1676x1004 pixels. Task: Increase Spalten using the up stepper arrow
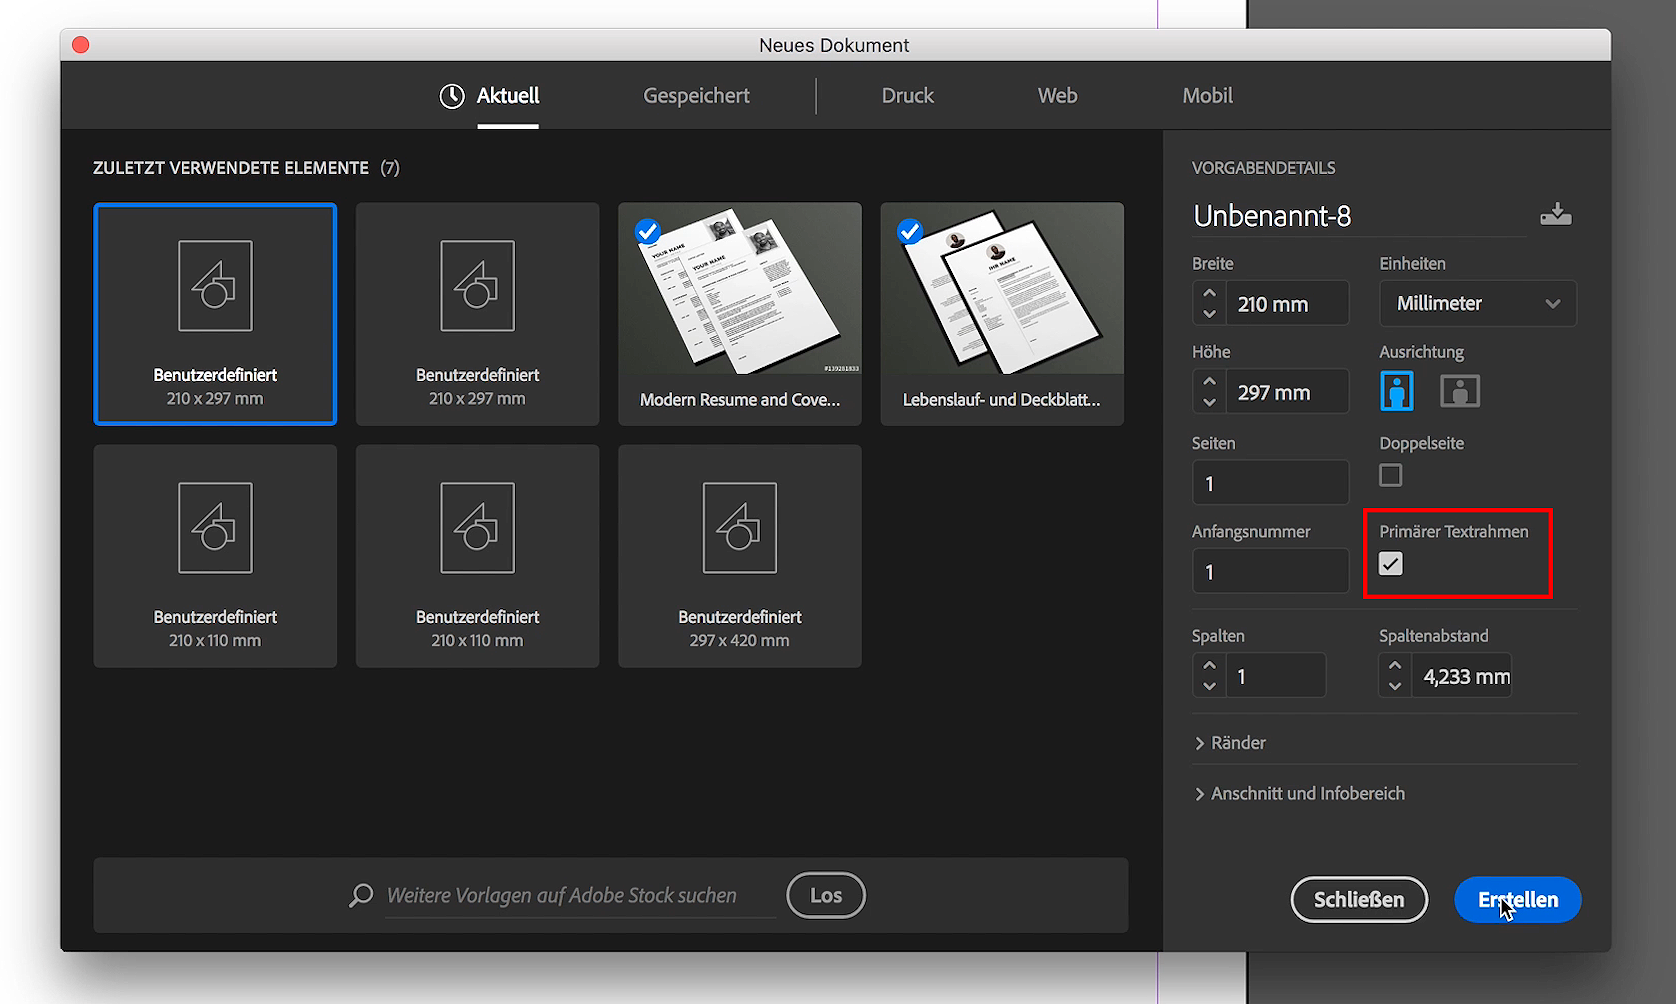[1208, 666]
